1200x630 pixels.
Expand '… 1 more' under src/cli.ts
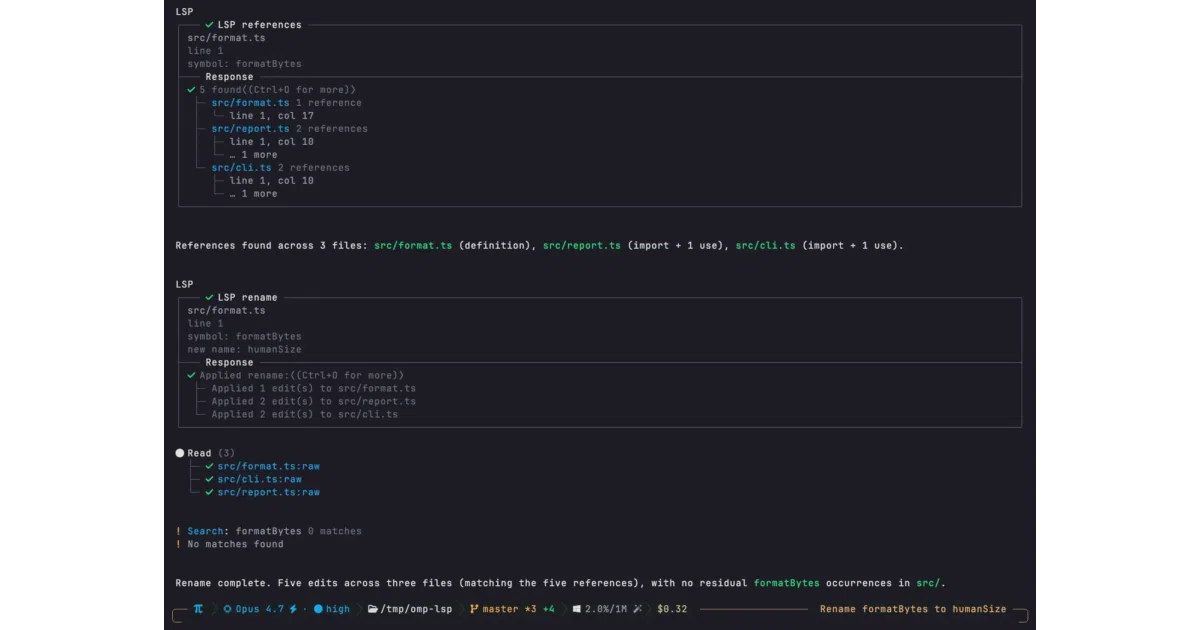point(253,194)
